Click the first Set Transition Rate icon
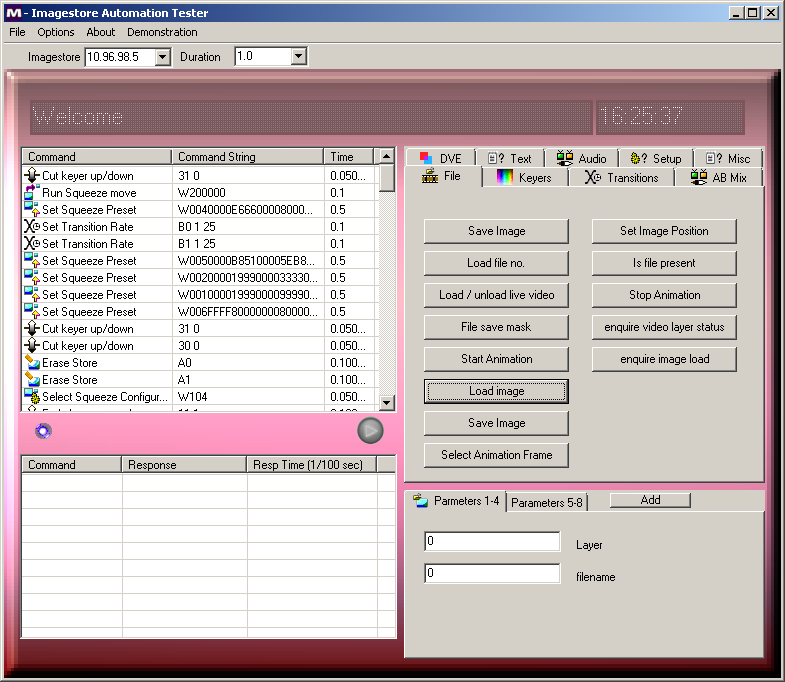This screenshot has height=682, width=785. coord(31,227)
